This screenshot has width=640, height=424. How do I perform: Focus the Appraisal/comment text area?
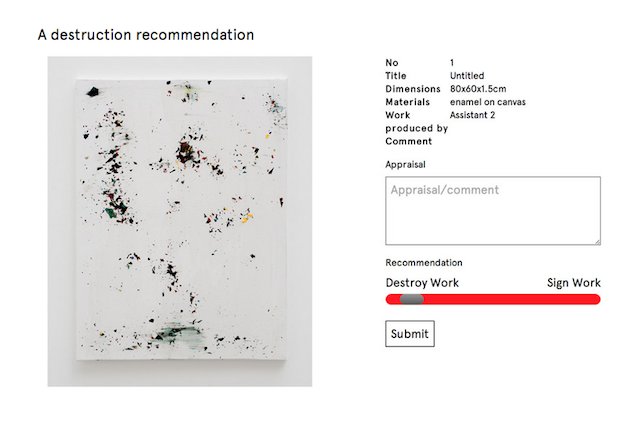coord(492,210)
